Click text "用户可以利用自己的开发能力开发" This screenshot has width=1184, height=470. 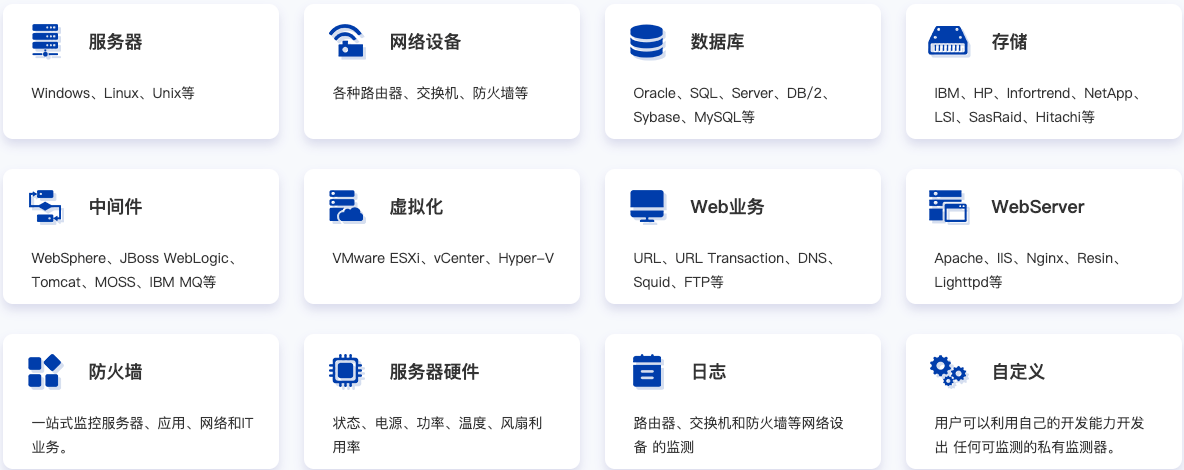click(1039, 423)
